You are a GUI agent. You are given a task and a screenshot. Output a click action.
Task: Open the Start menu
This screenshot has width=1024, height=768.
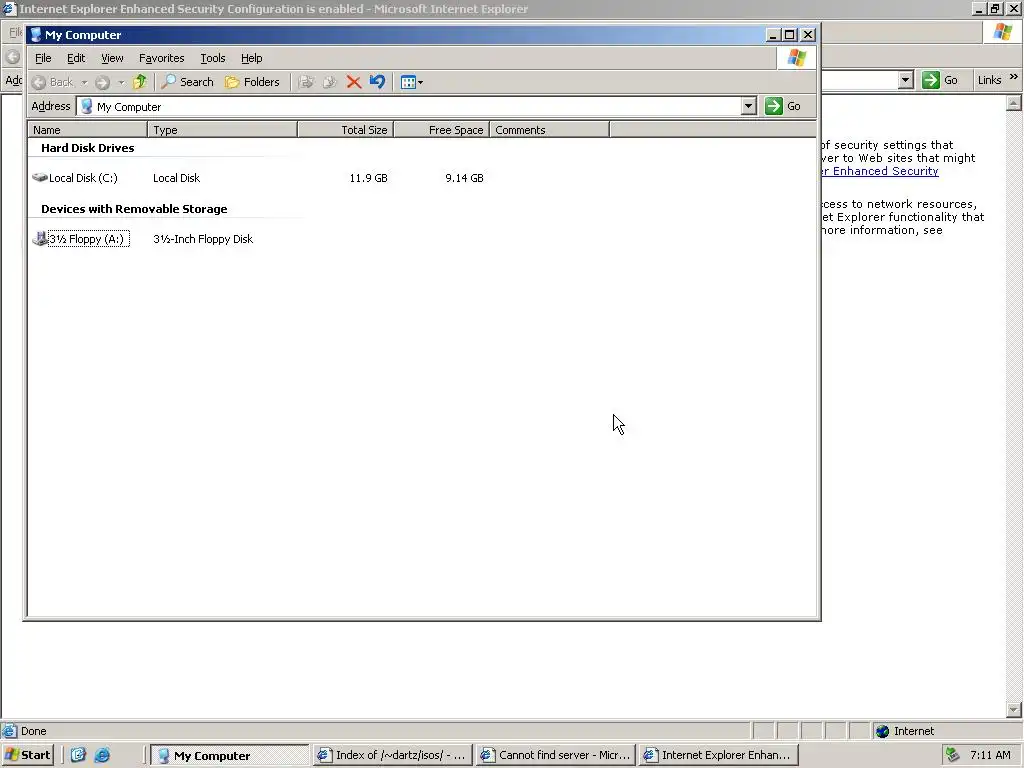pos(27,755)
